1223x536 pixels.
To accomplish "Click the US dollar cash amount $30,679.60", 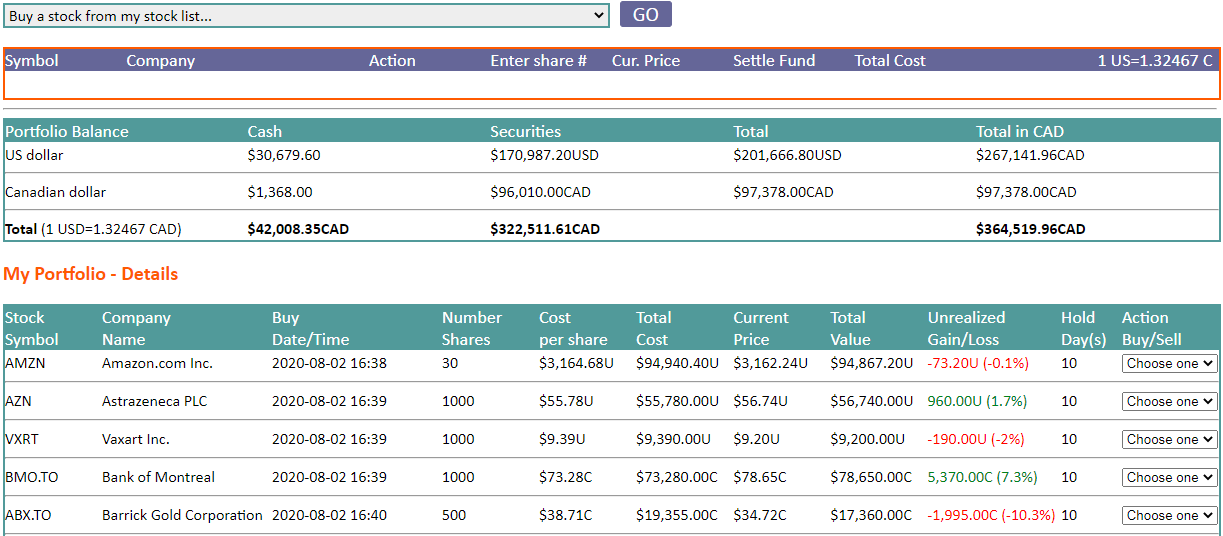I will pyautogui.click(x=284, y=156).
